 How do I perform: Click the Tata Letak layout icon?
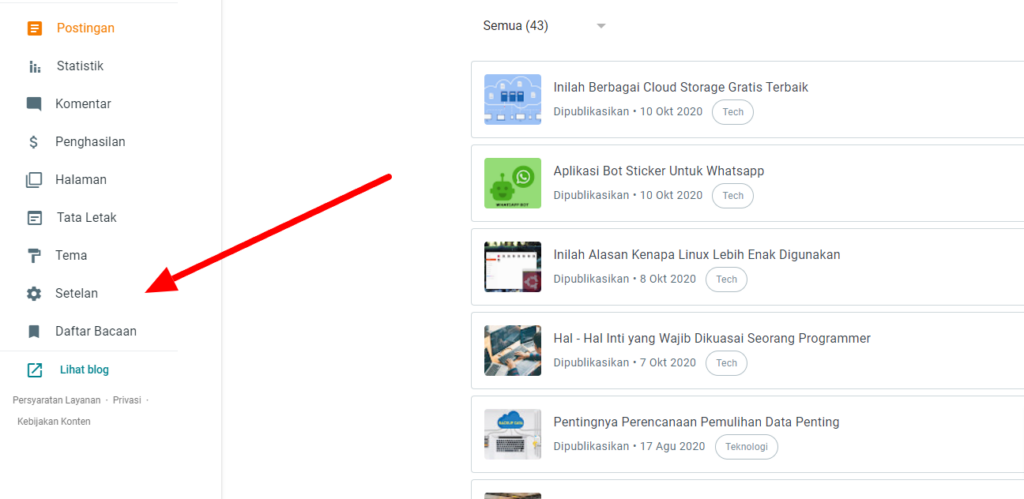pos(35,218)
